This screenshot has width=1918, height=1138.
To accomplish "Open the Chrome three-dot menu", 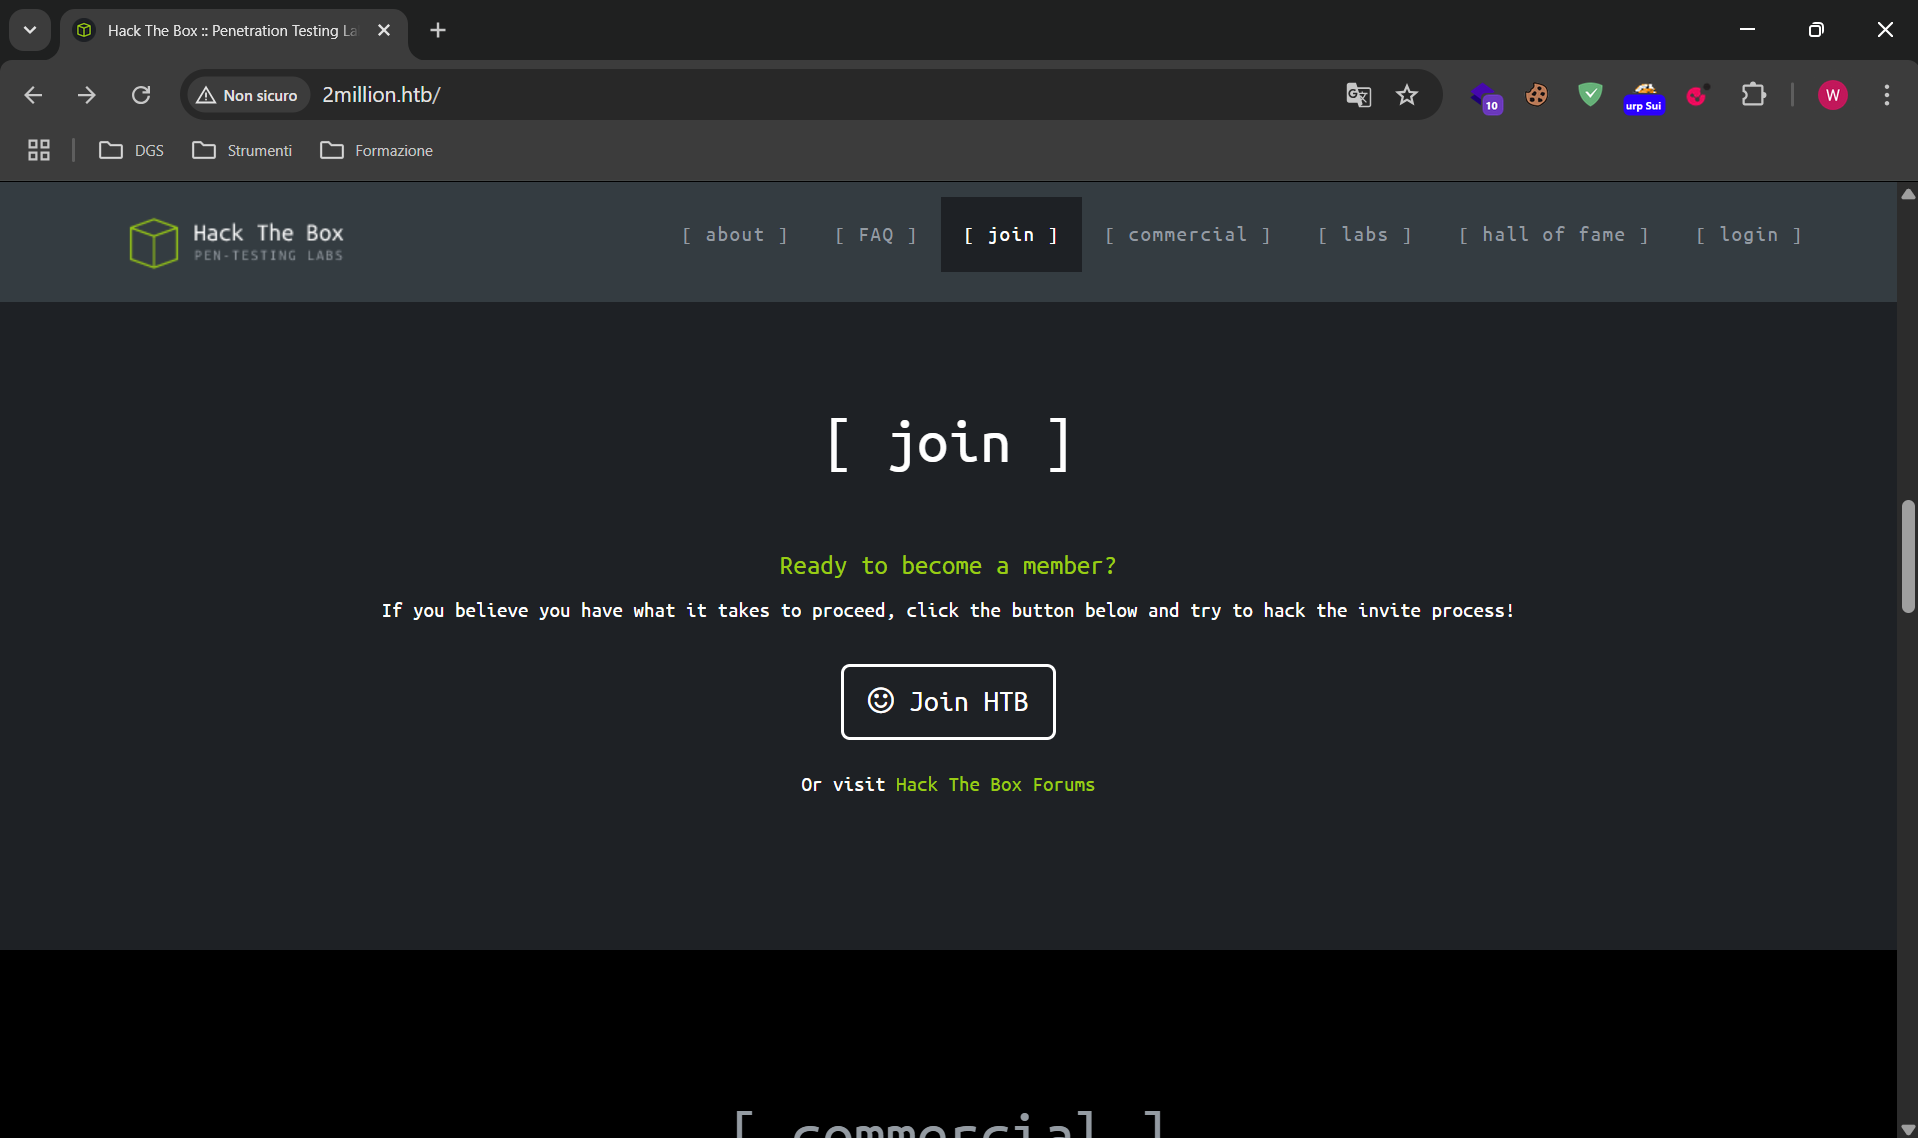I will 1886,95.
